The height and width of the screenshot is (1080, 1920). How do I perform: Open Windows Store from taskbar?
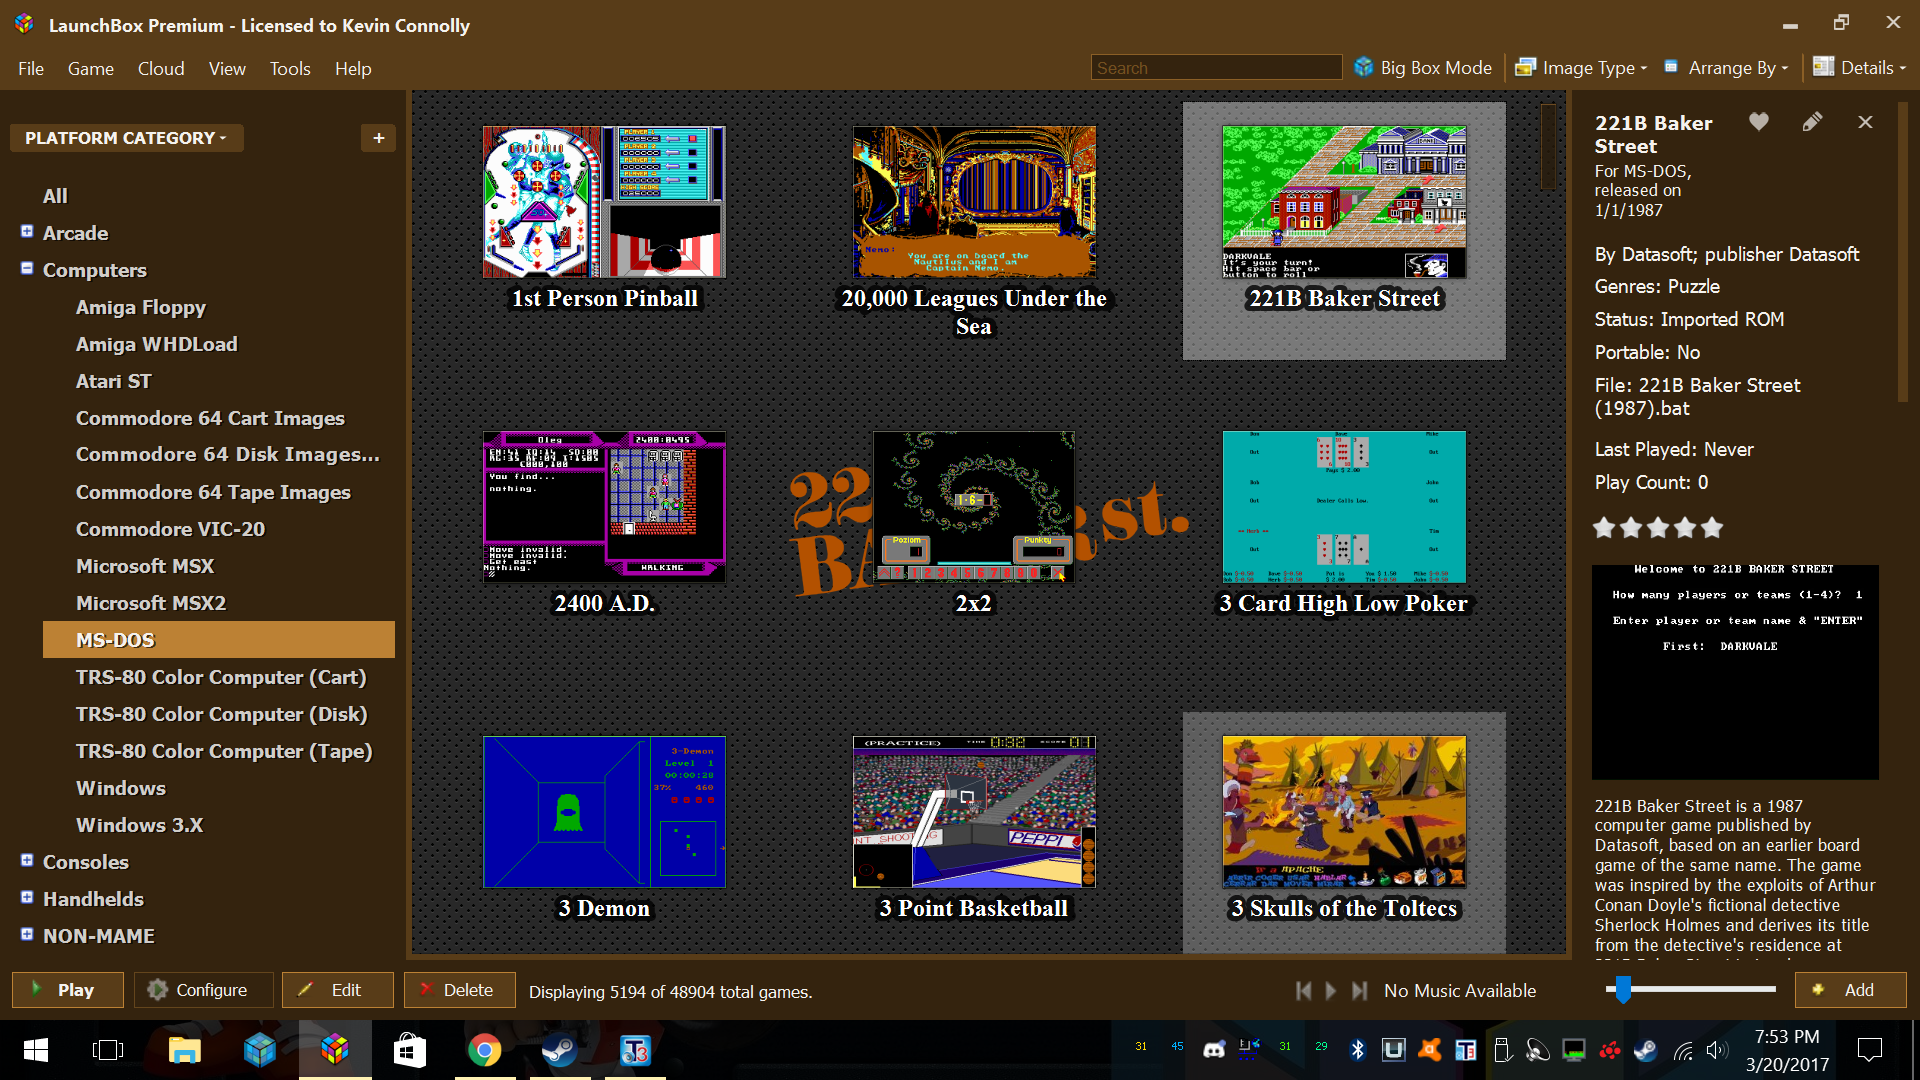409,1050
